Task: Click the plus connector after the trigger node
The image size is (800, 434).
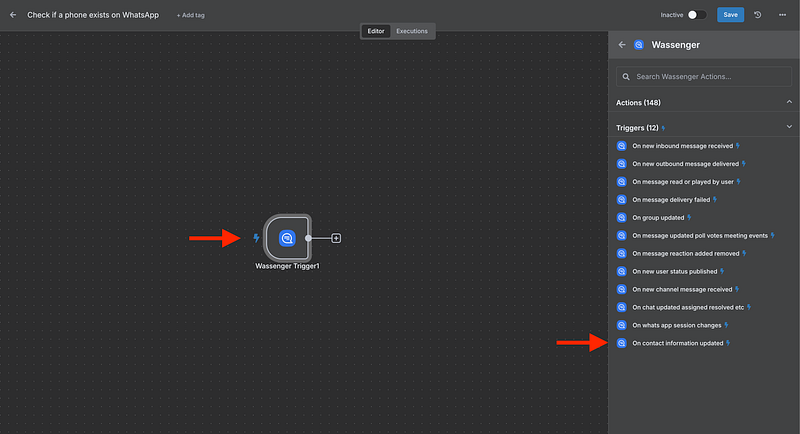Action: (x=336, y=238)
